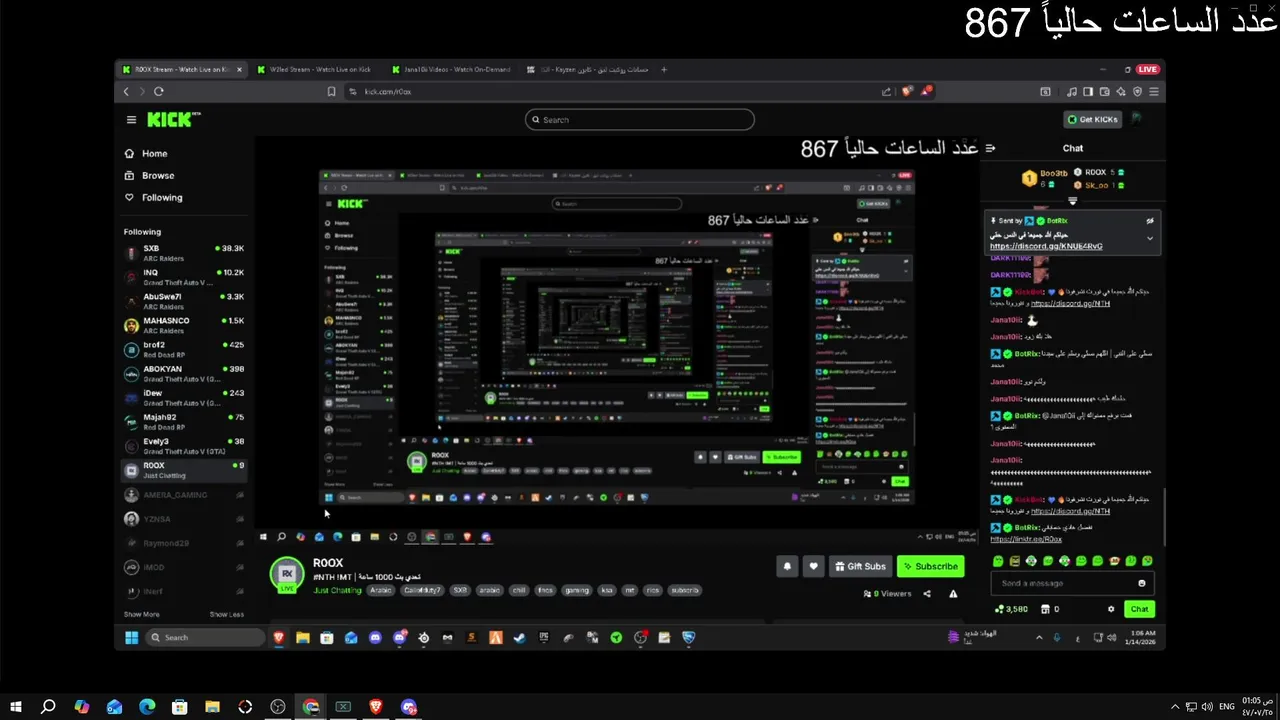Open offline YZNSA channel in sidebar
The width and height of the screenshot is (1280, 720).
click(x=184, y=519)
